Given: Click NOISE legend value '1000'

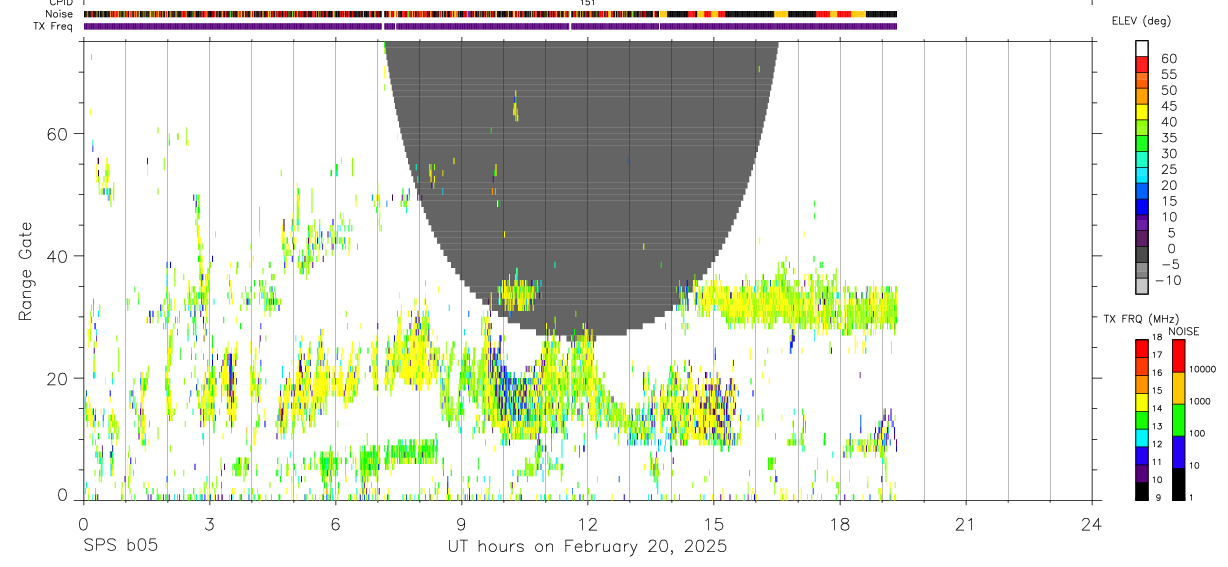Looking at the screenshot, I should click(1200, 402).
